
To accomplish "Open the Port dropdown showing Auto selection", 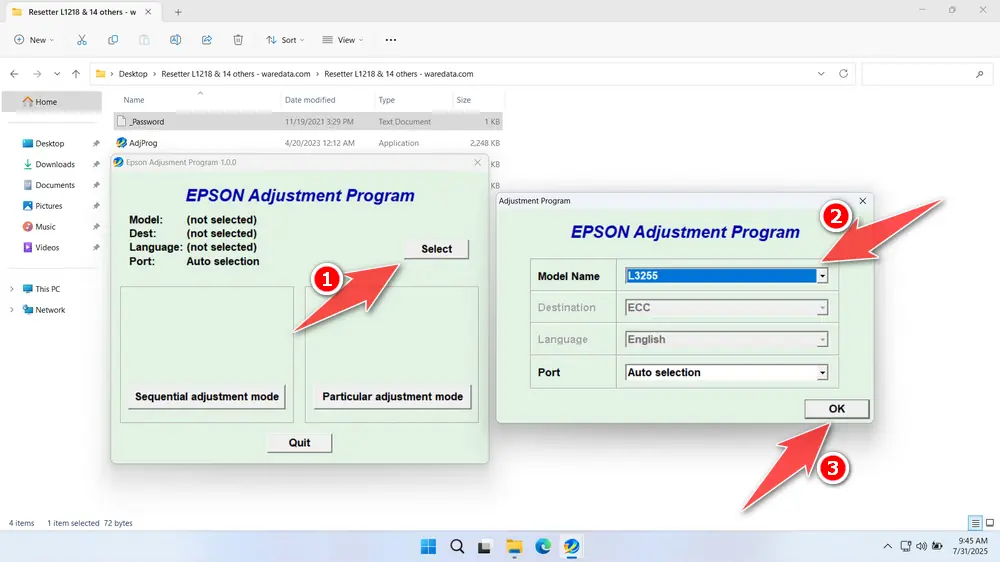I will click(x=822, y=373).
